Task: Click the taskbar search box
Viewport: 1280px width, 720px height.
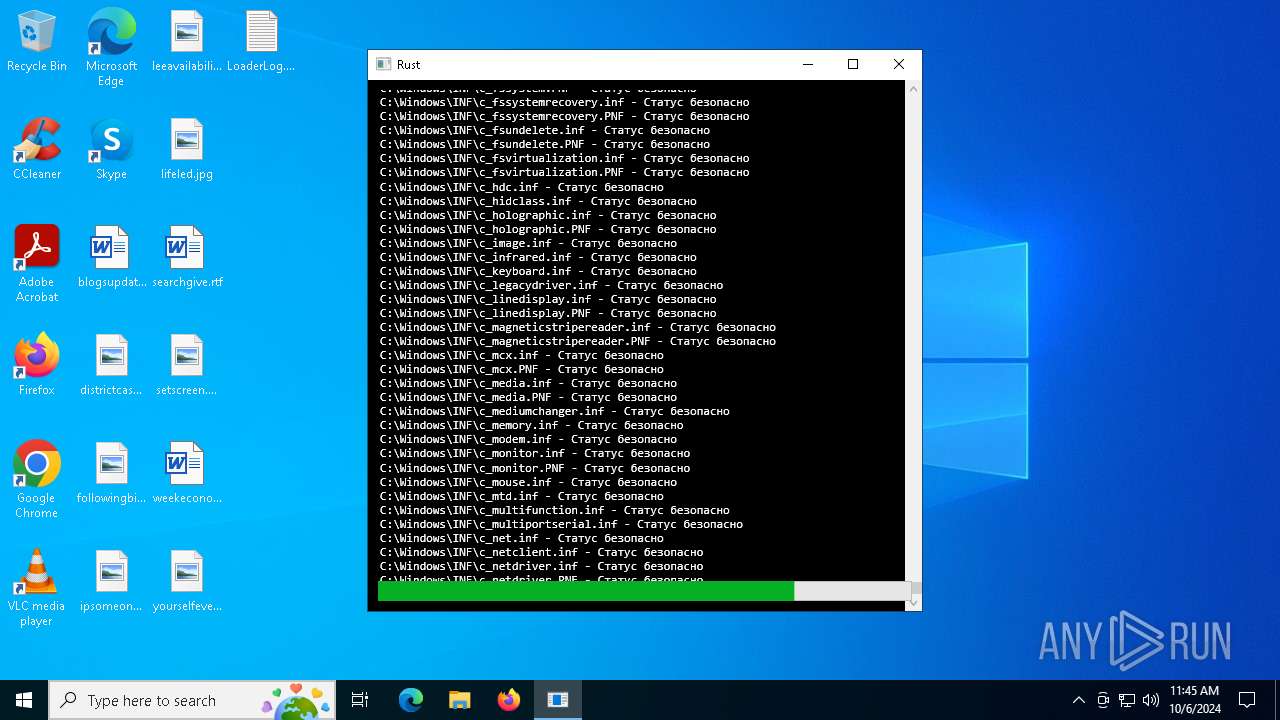Action: click(x=192, y=700)
